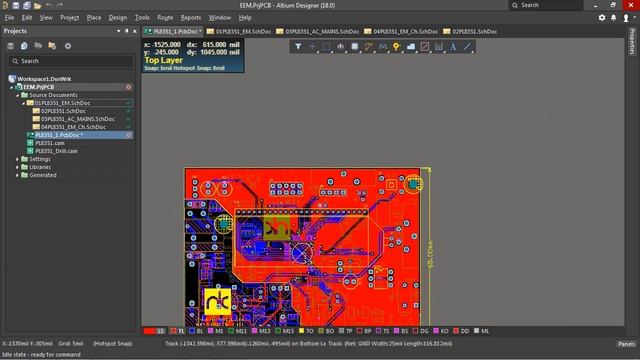Open PL8351.cam in project tree
This screenshot has height=360, width=640.
click(x=50, y=143)
